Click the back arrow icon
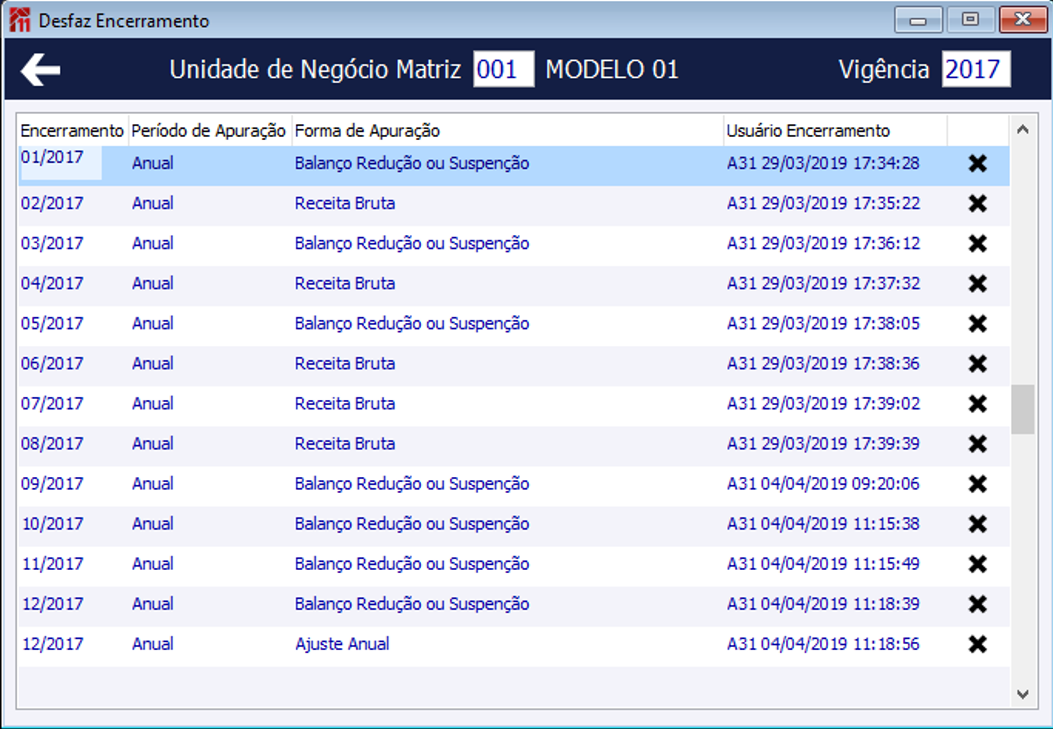 coord(40,70)
